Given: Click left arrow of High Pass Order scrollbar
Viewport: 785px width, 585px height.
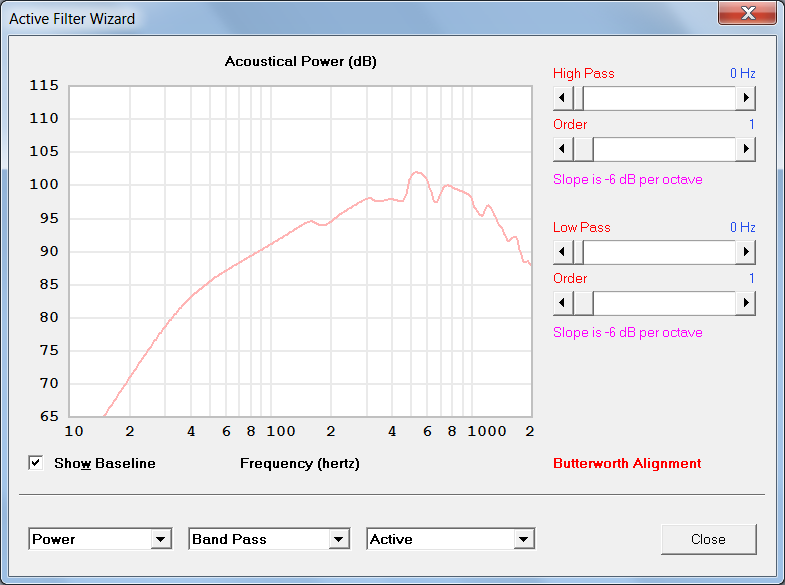Looking at the screenshot, I should point(563,149).
